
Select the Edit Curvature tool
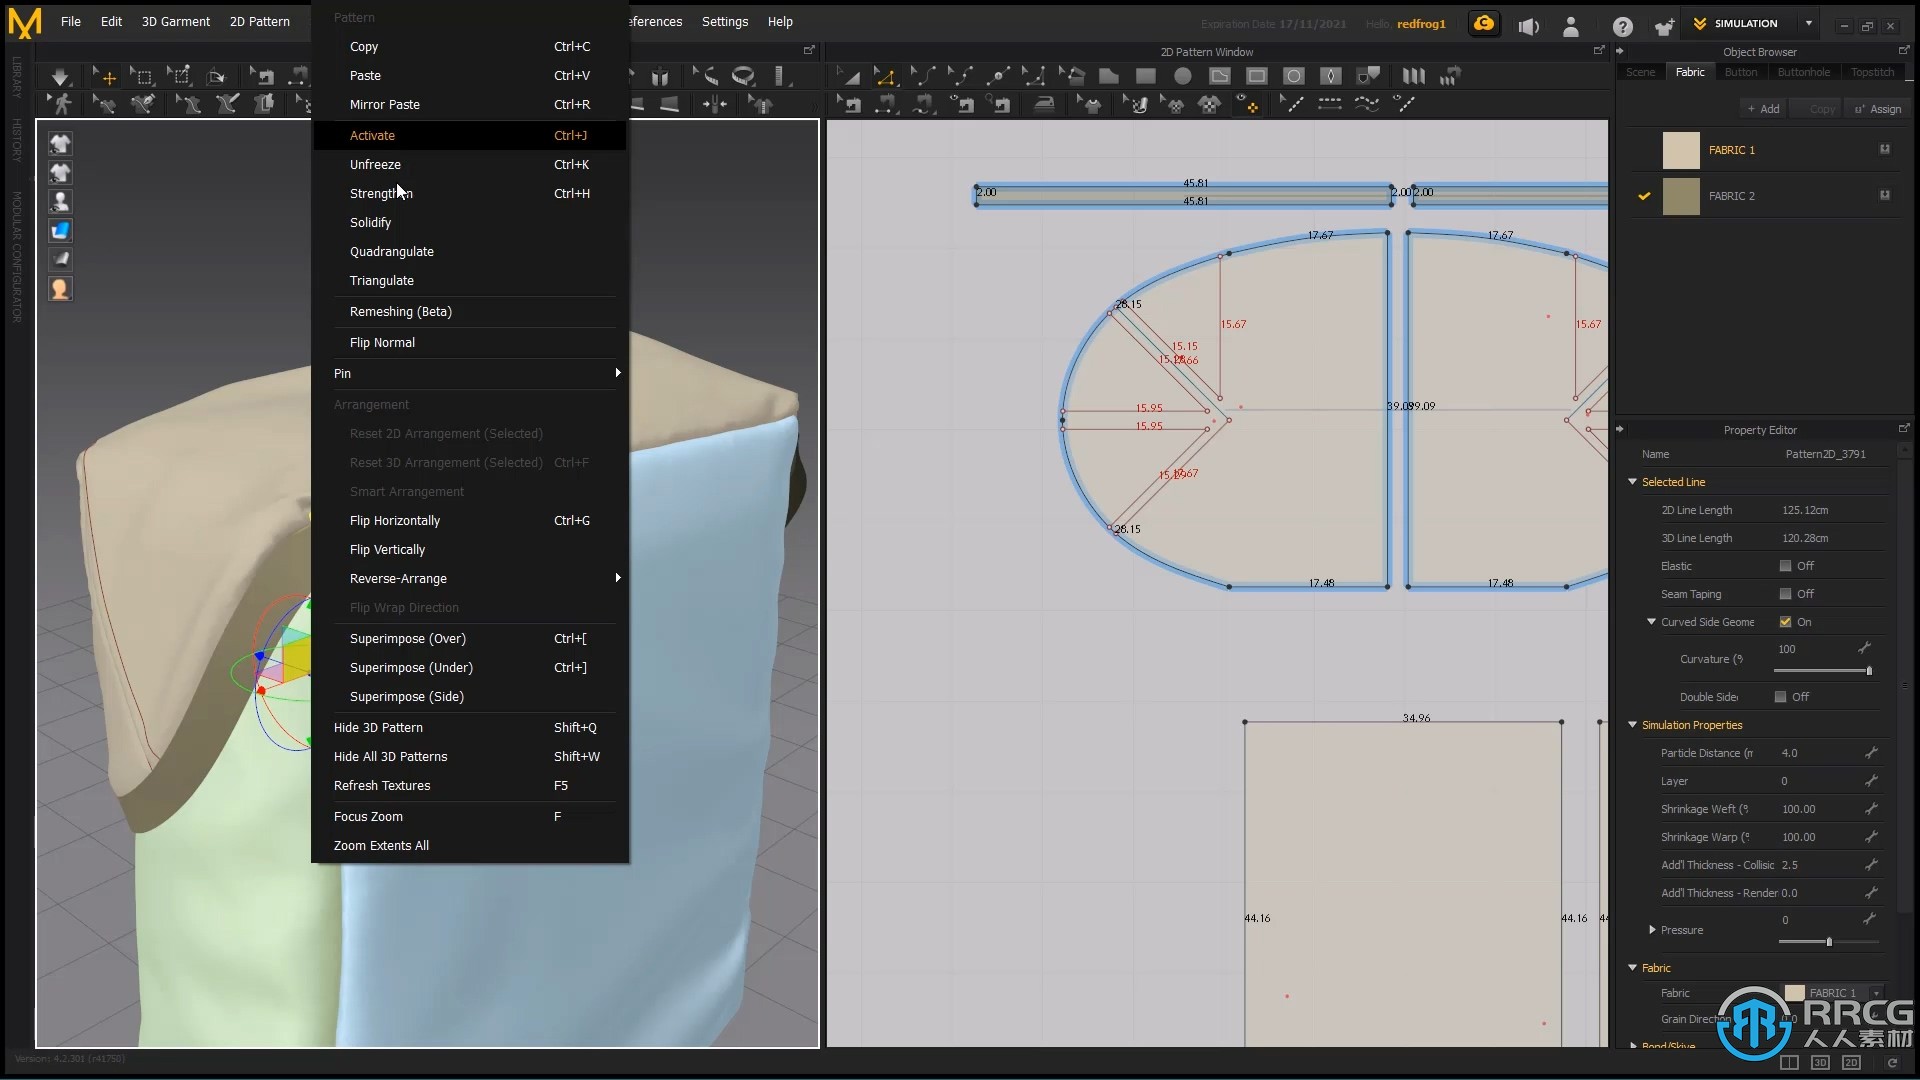point(922,76)
